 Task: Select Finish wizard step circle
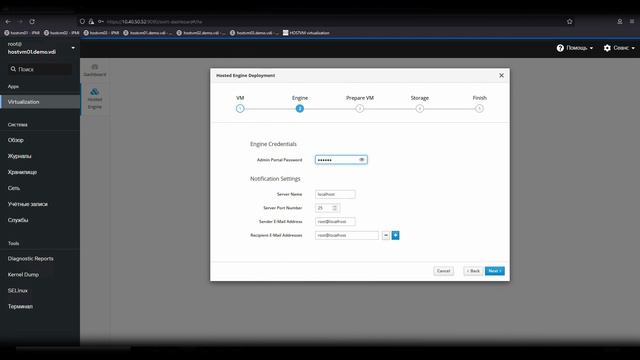[x=479, y=109]
